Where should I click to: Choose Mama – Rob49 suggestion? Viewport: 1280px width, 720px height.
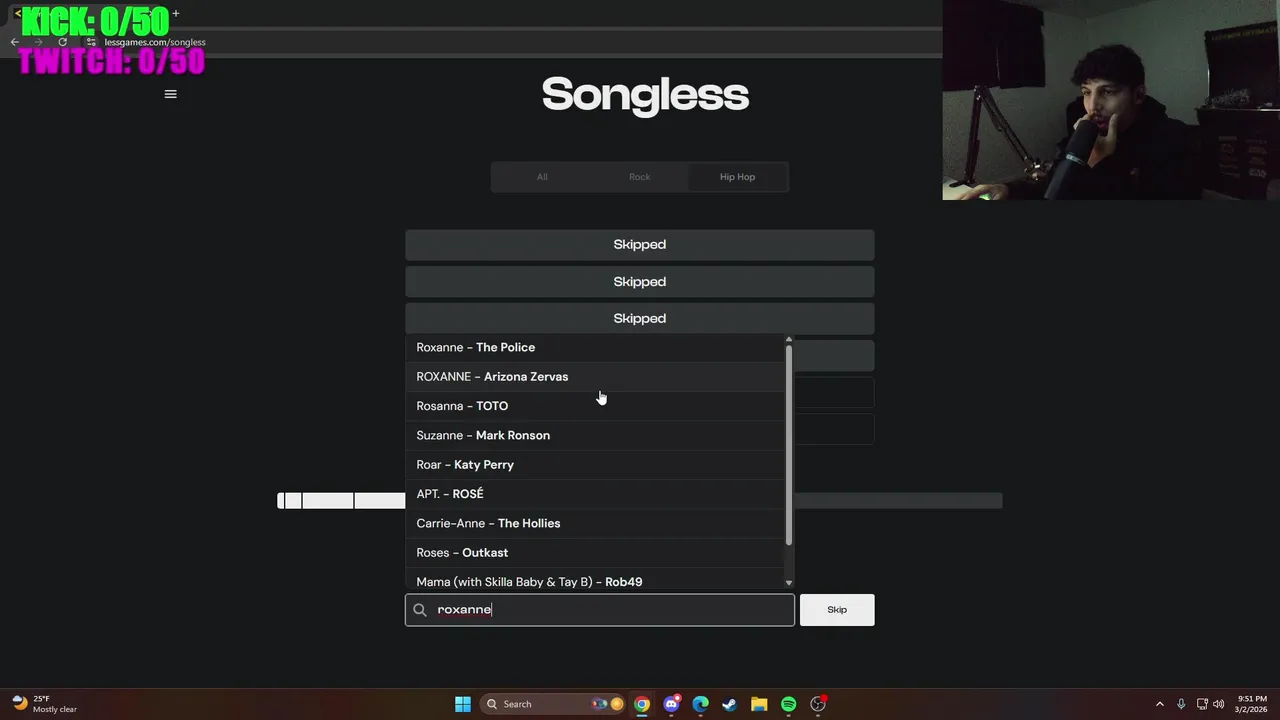pos(595,580)
